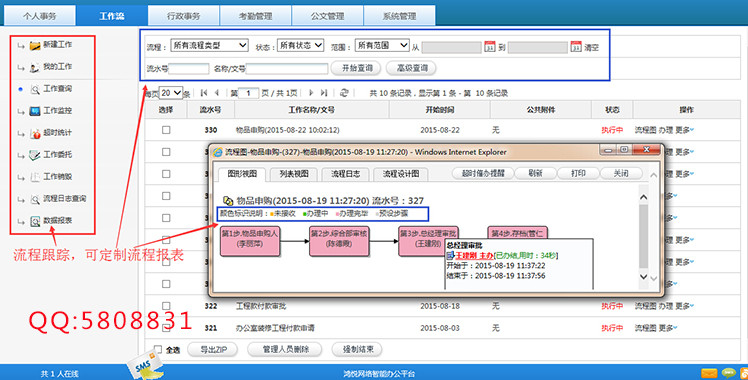
Task: Click the 我的工作 person icon
Action: pos(34,68)
